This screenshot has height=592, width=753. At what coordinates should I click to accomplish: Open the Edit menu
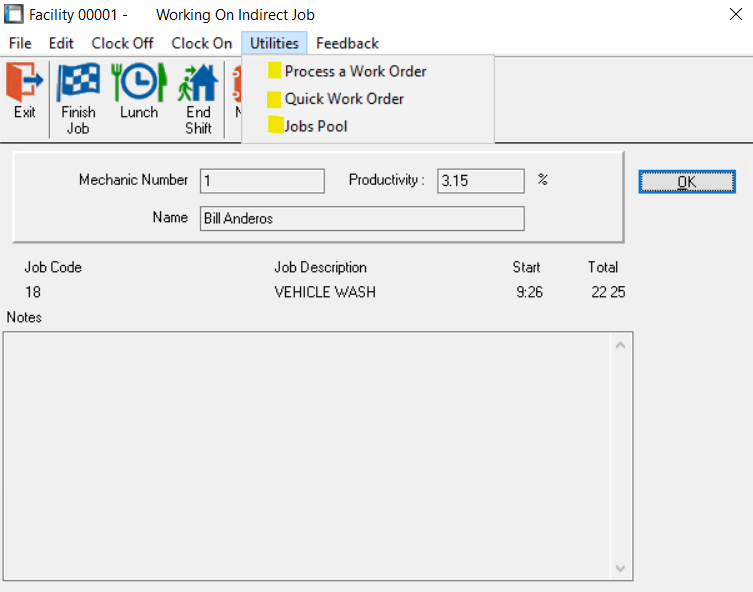coord(61,43)
